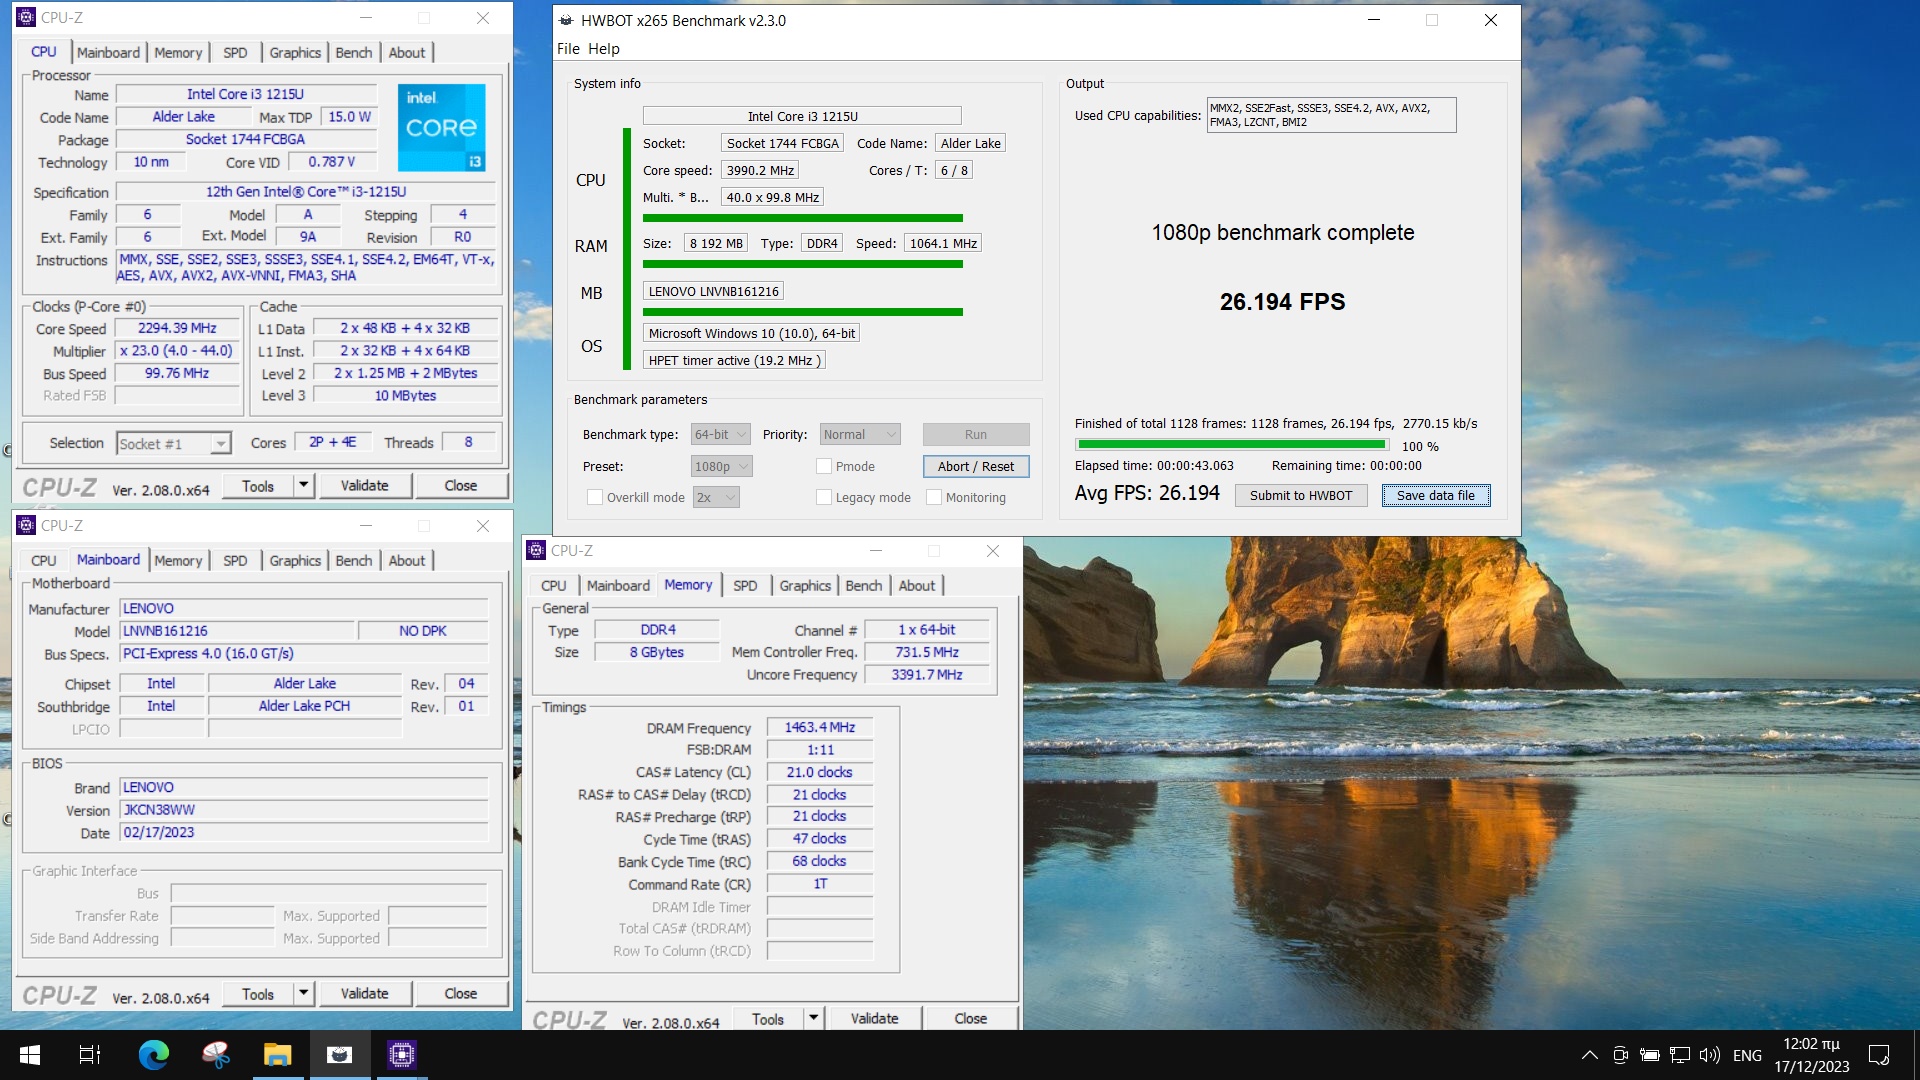1920x1080 pixels.
Task: Open the clock and date flyout
Action: pos(1812,1055)
